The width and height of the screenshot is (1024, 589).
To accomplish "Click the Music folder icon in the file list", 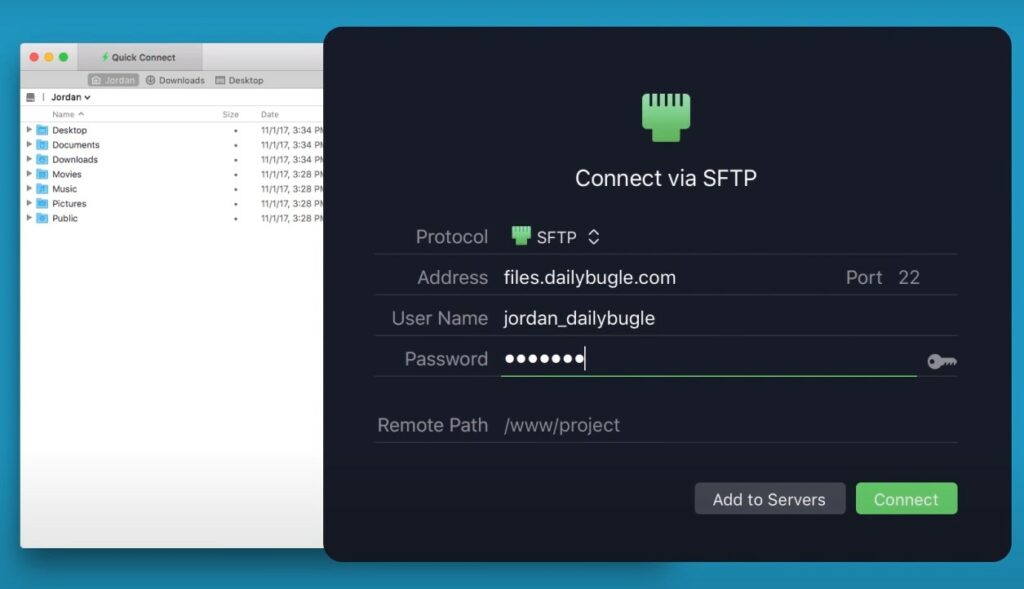I will click(x=43, y=189).
